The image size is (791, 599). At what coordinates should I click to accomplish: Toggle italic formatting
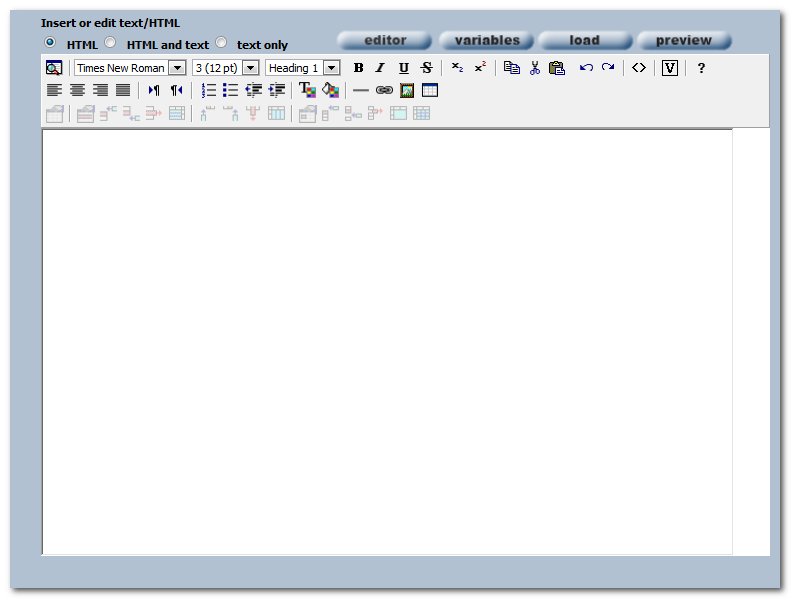coord(380,68)
